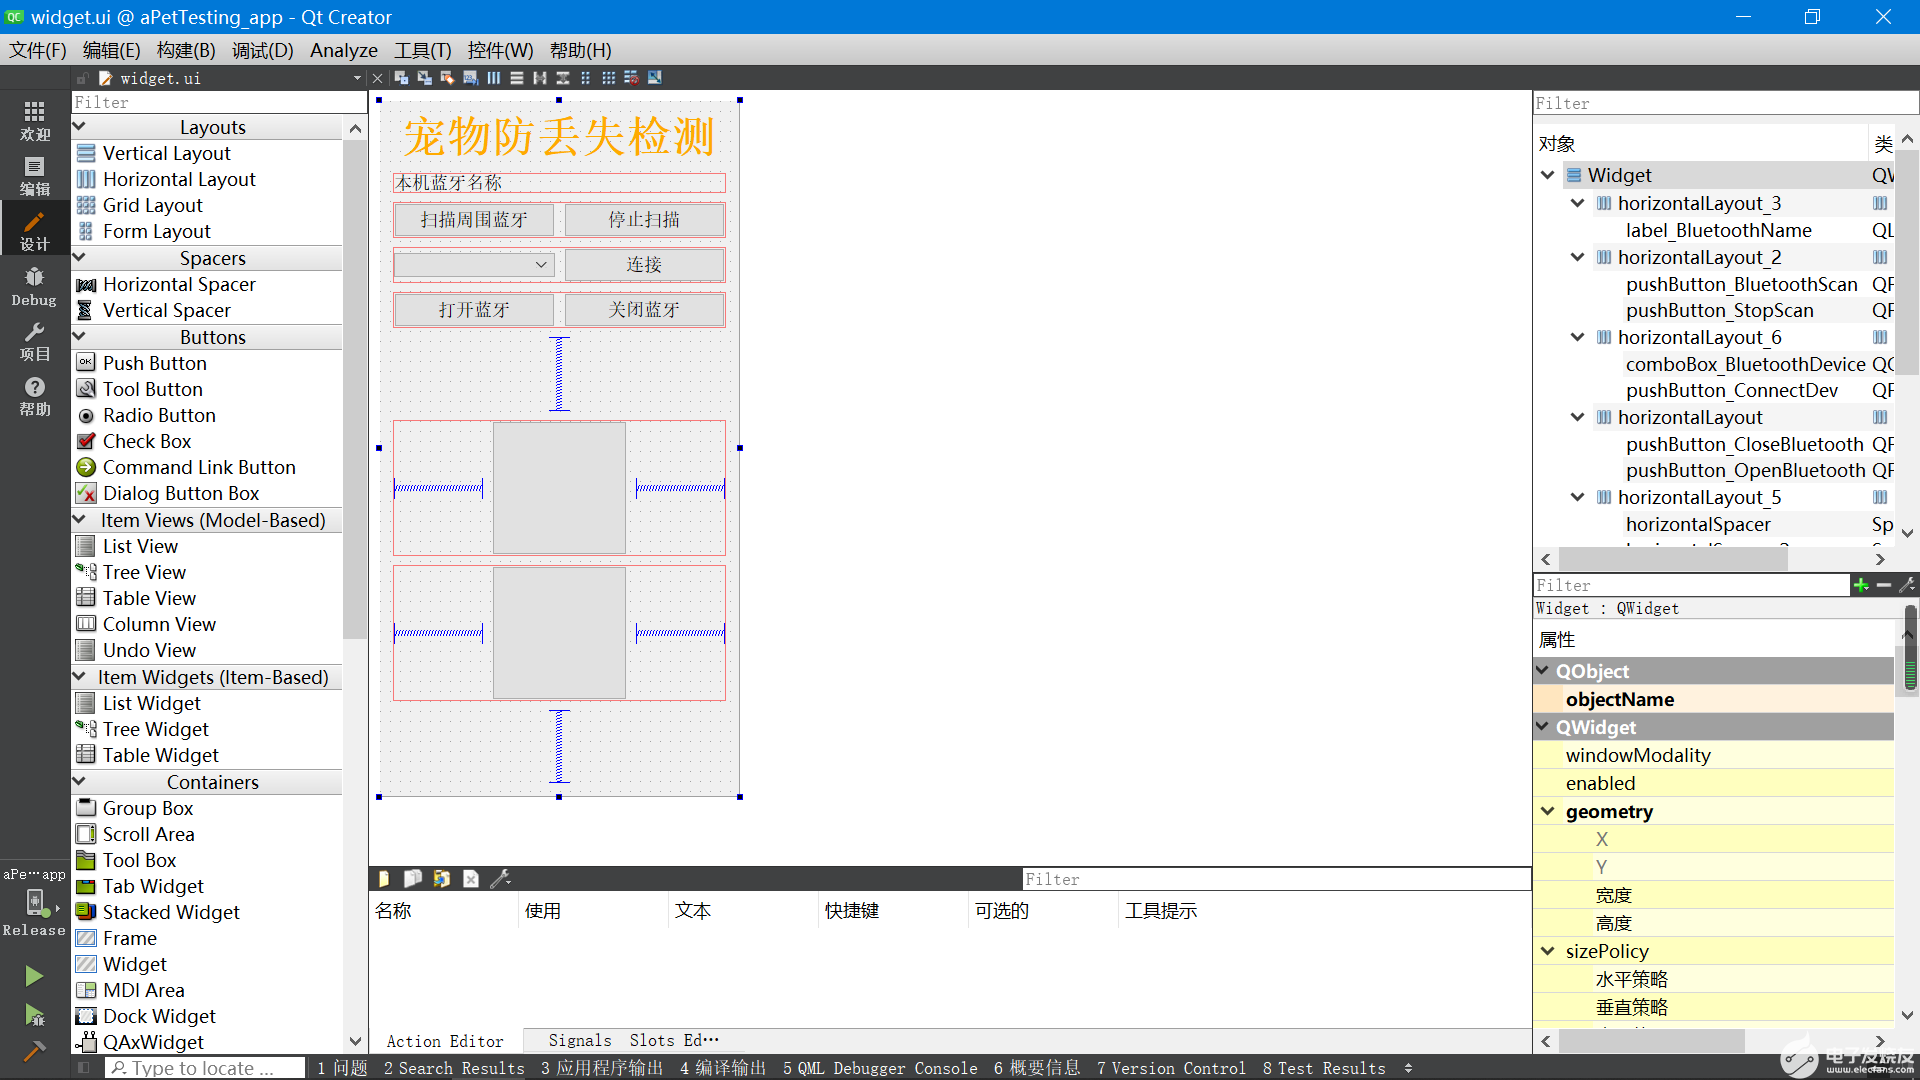The width and height of the screenshot is (1920, 1080).
Task: Open Debug mode in sidebar
Action: point(34,286)
